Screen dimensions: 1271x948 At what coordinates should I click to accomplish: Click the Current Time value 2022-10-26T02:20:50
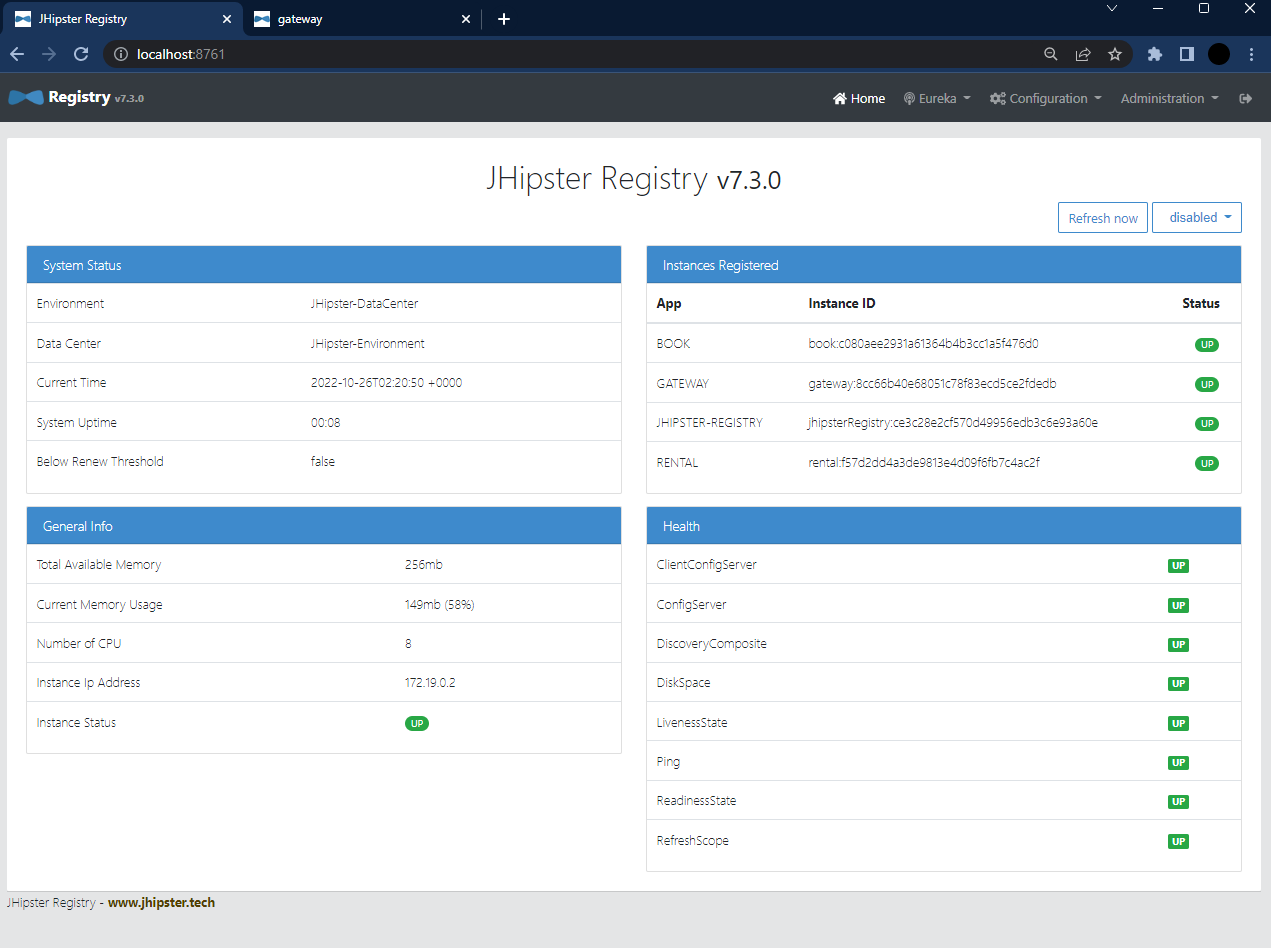(386, 383)
